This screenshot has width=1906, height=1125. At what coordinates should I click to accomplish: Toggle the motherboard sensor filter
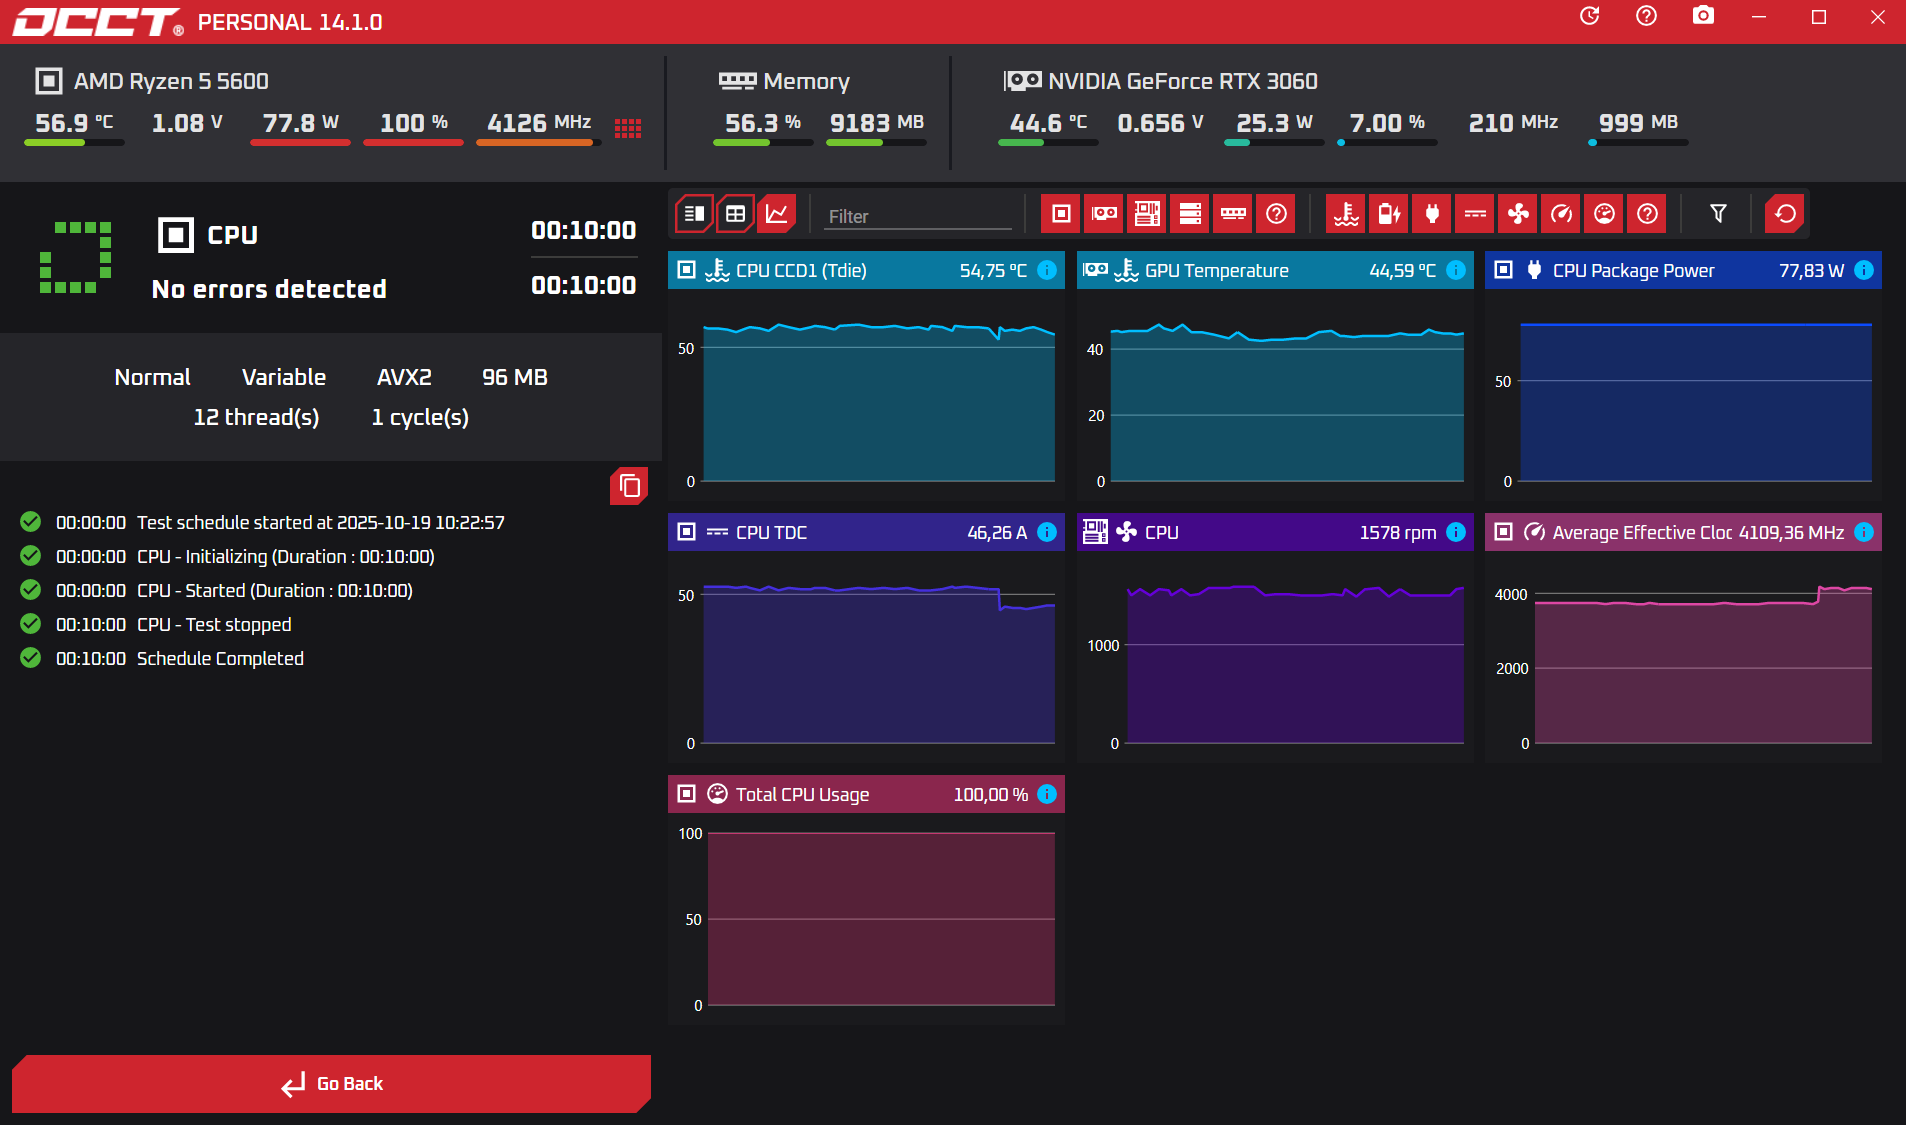[1147, 214]
